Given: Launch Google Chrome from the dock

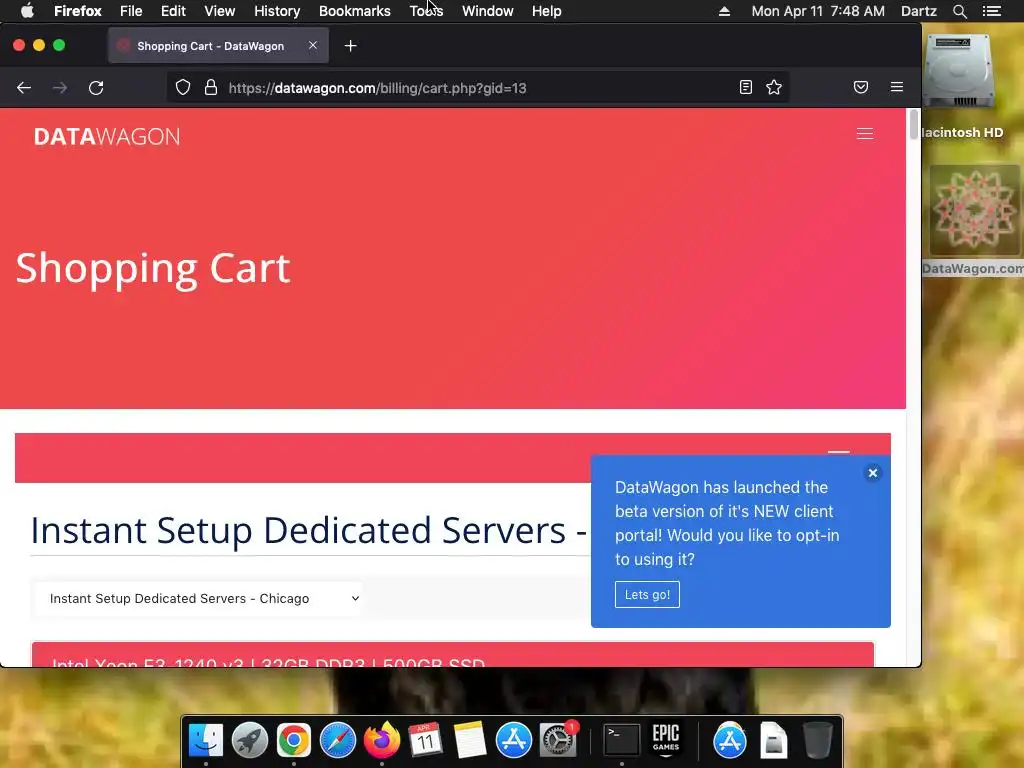Looking at the screenshot, I should pos(293,741).
